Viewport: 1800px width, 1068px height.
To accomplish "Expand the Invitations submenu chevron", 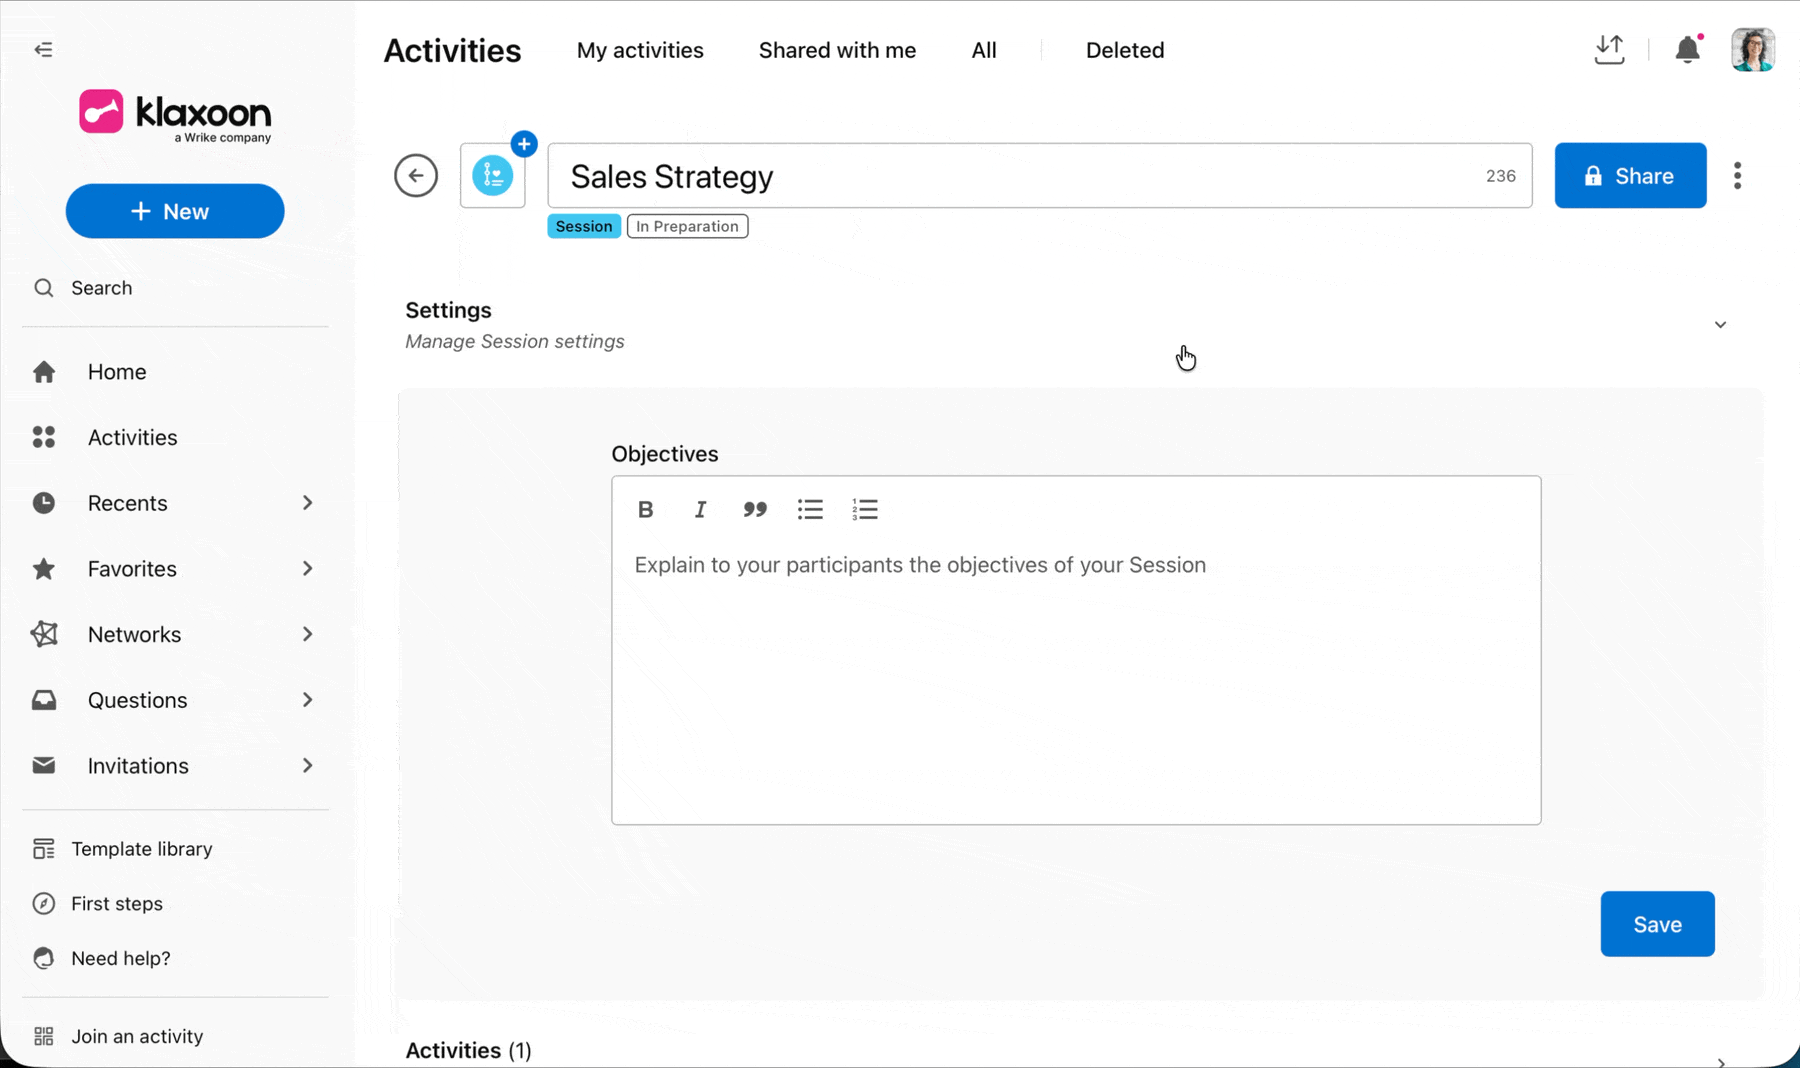I will pyautogui.click(x=308, y=766).
